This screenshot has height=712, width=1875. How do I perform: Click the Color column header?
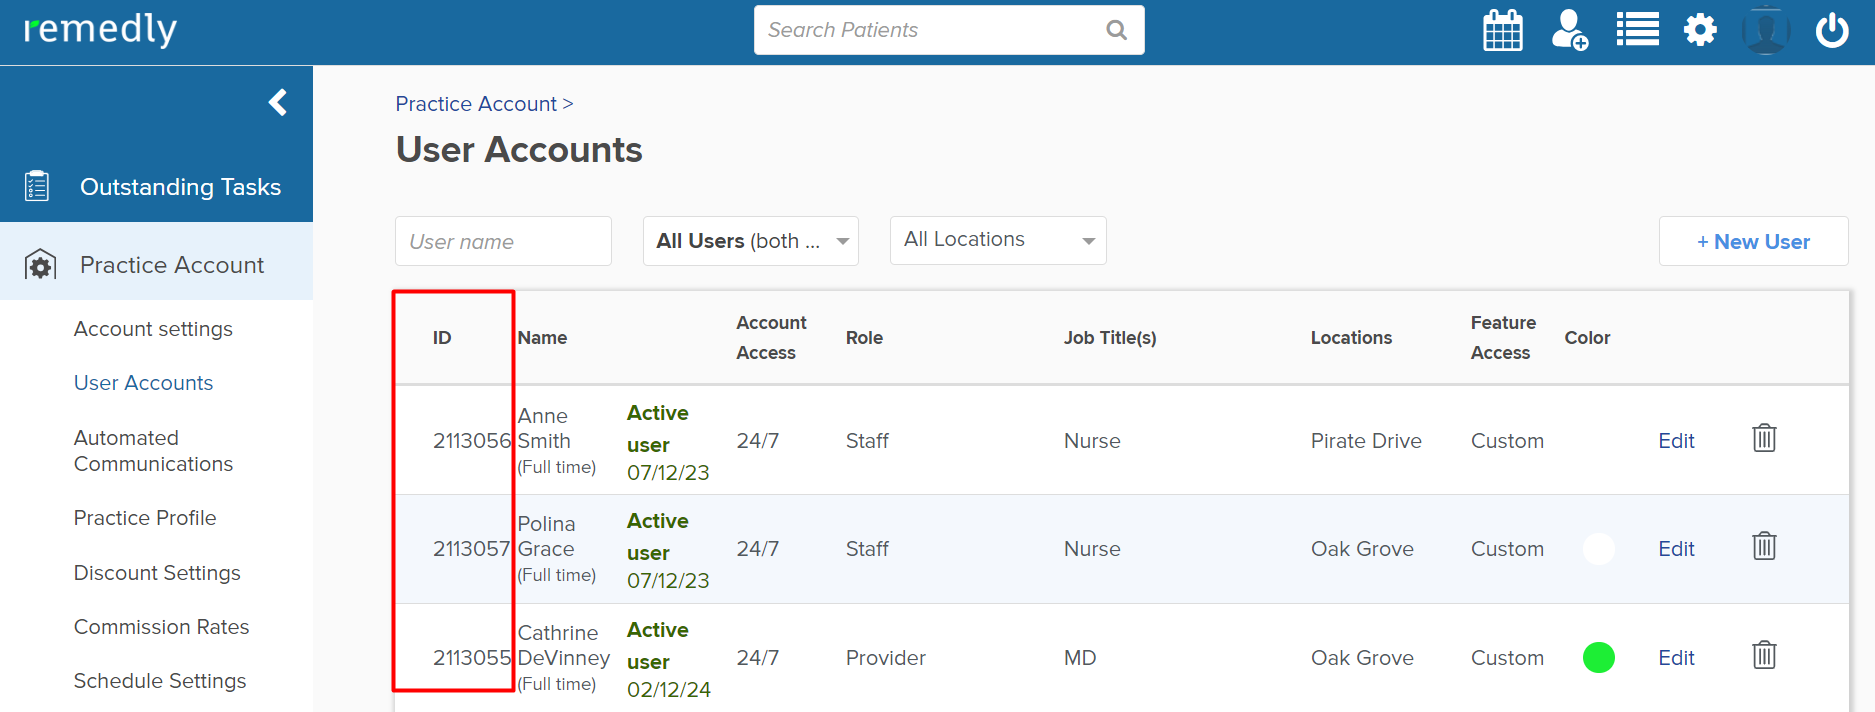(x=1587, y=338)
